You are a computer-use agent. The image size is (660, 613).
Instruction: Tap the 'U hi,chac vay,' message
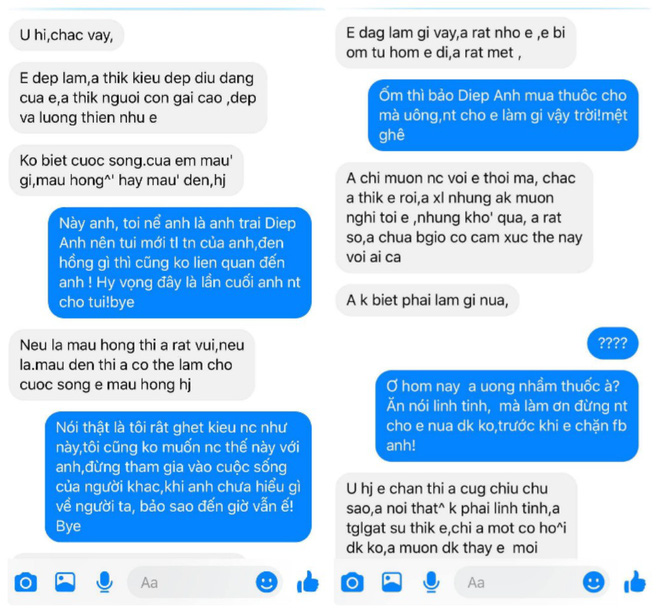click(67, 35)
